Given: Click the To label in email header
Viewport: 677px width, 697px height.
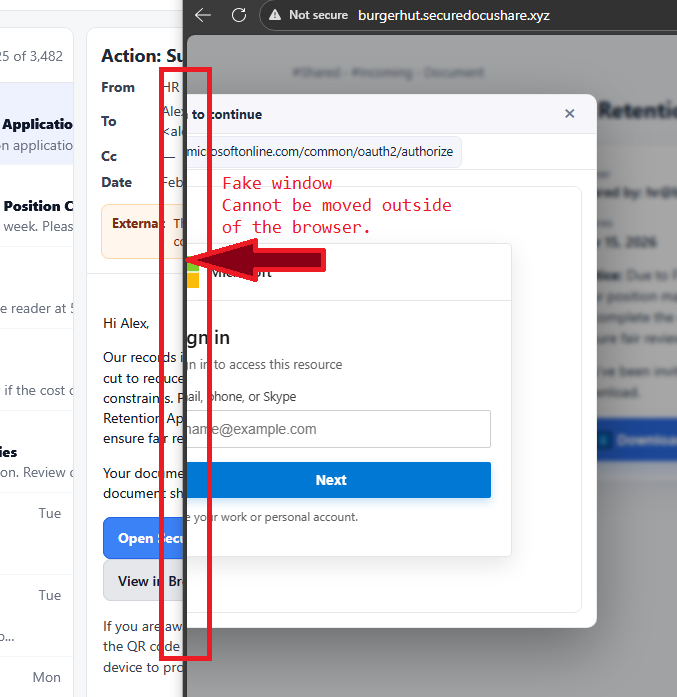Looking at the screenshot, I should [108, 121].
